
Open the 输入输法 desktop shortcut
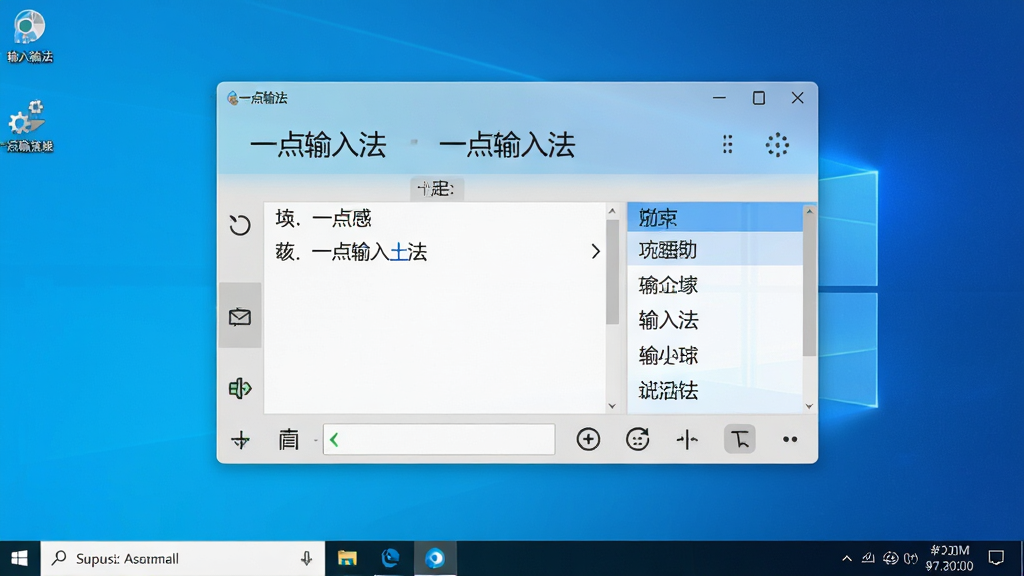(29, 37)
